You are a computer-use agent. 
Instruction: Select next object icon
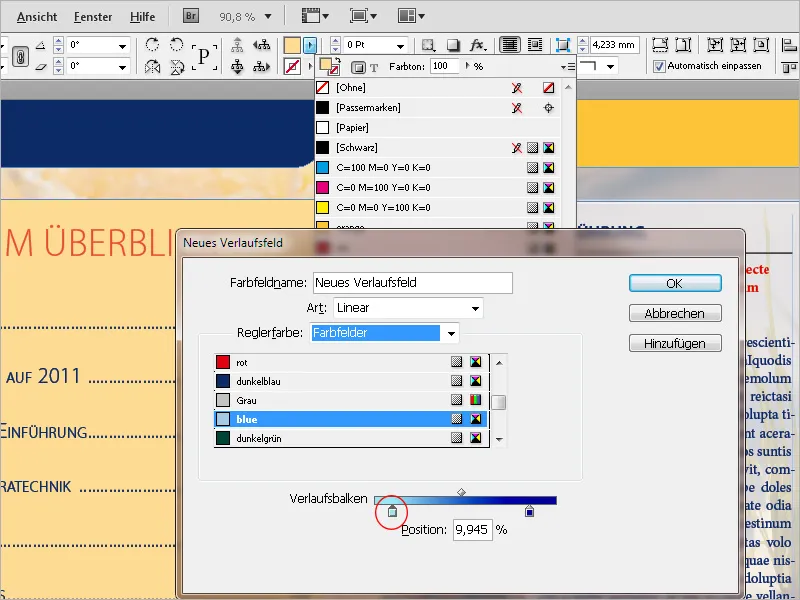coord(262,66)
